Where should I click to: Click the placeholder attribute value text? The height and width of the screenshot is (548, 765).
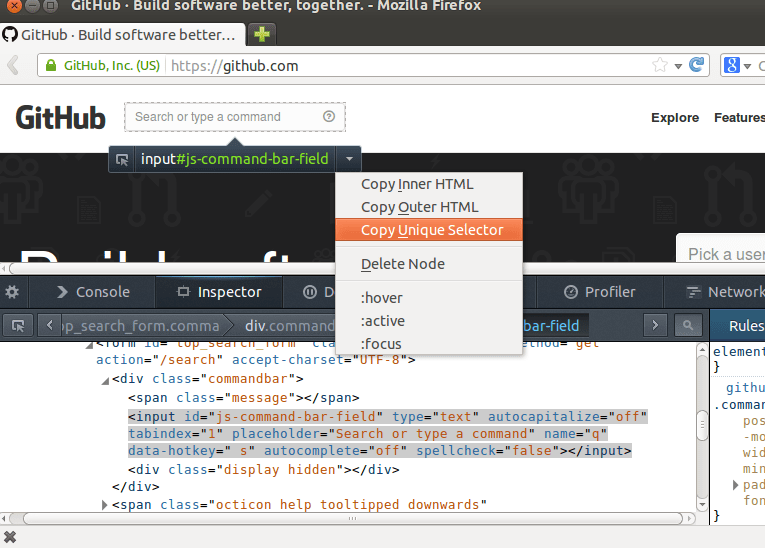point(432,433)
